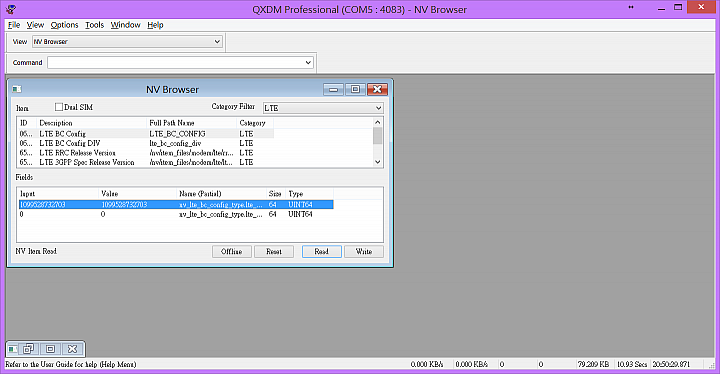Select the LTE RRC Release Version row
Screen dimensions: 720x374
pyautogui.click(x=146, y=153)
